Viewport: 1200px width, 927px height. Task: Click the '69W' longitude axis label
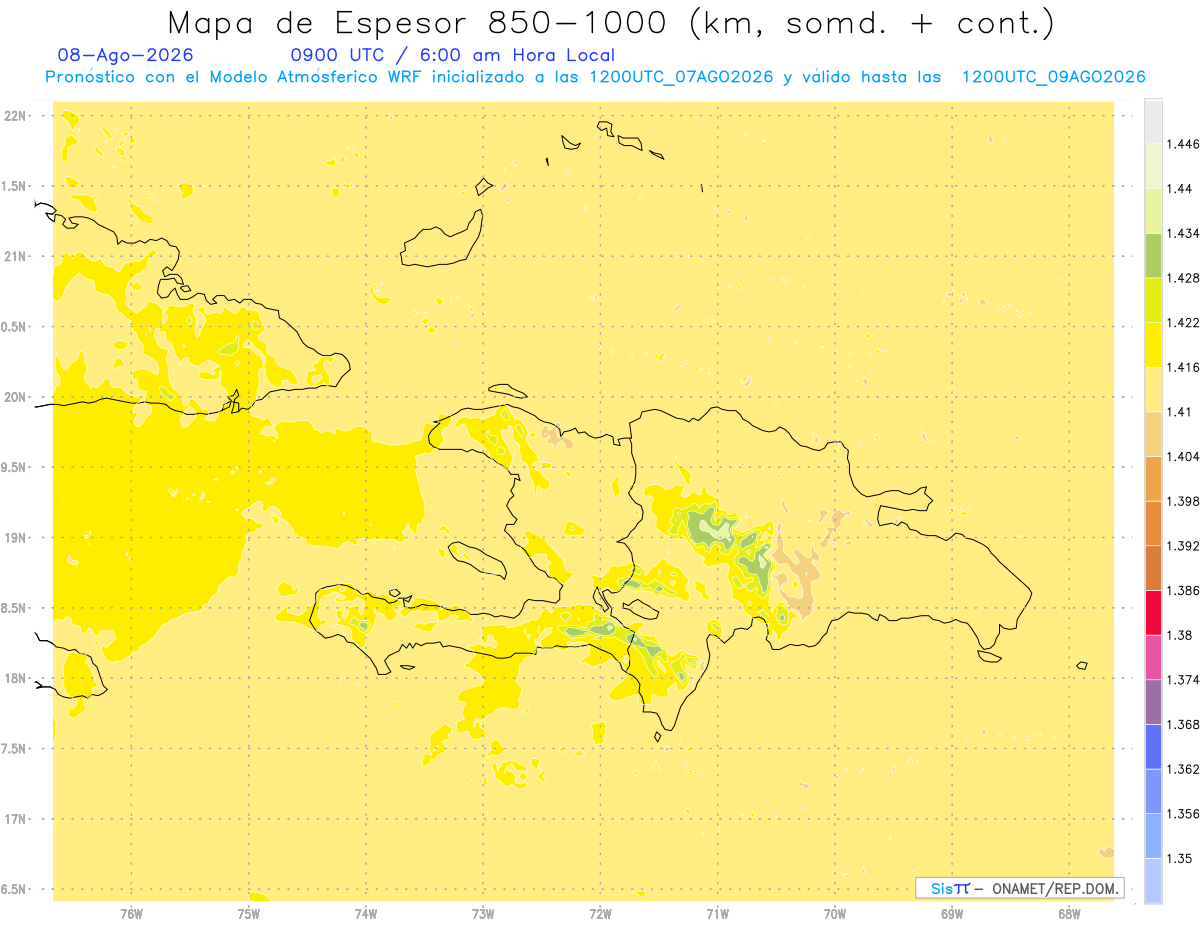pos(952,913)
